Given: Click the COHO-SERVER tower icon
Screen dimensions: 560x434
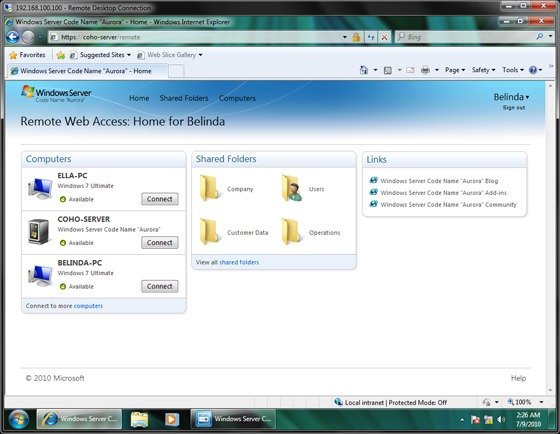Looking at the screenshot, I should pos(39,231).
